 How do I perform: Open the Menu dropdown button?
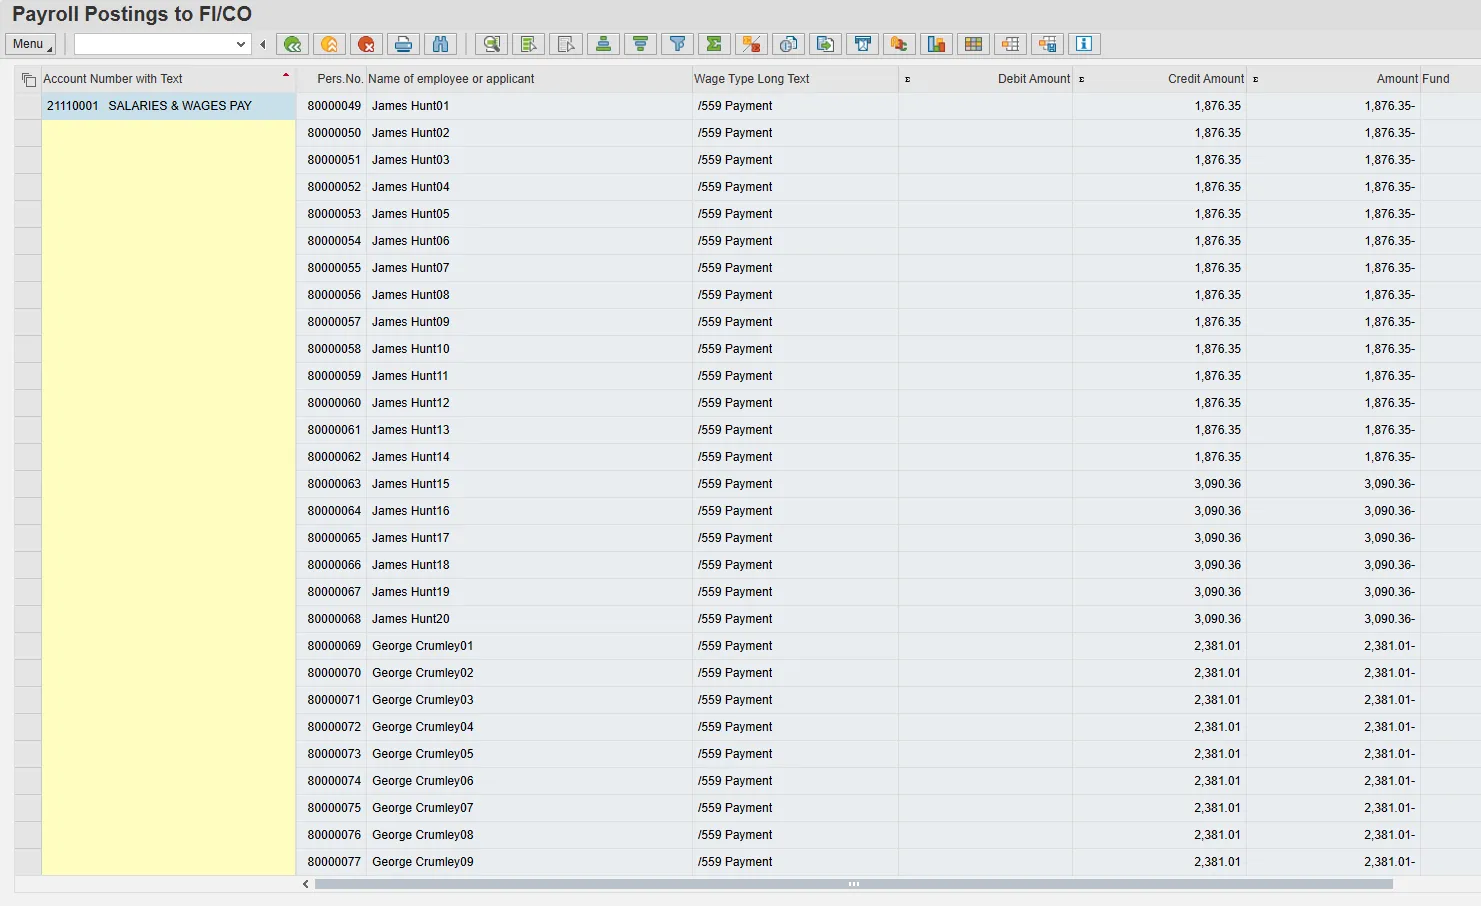point(30,44)
